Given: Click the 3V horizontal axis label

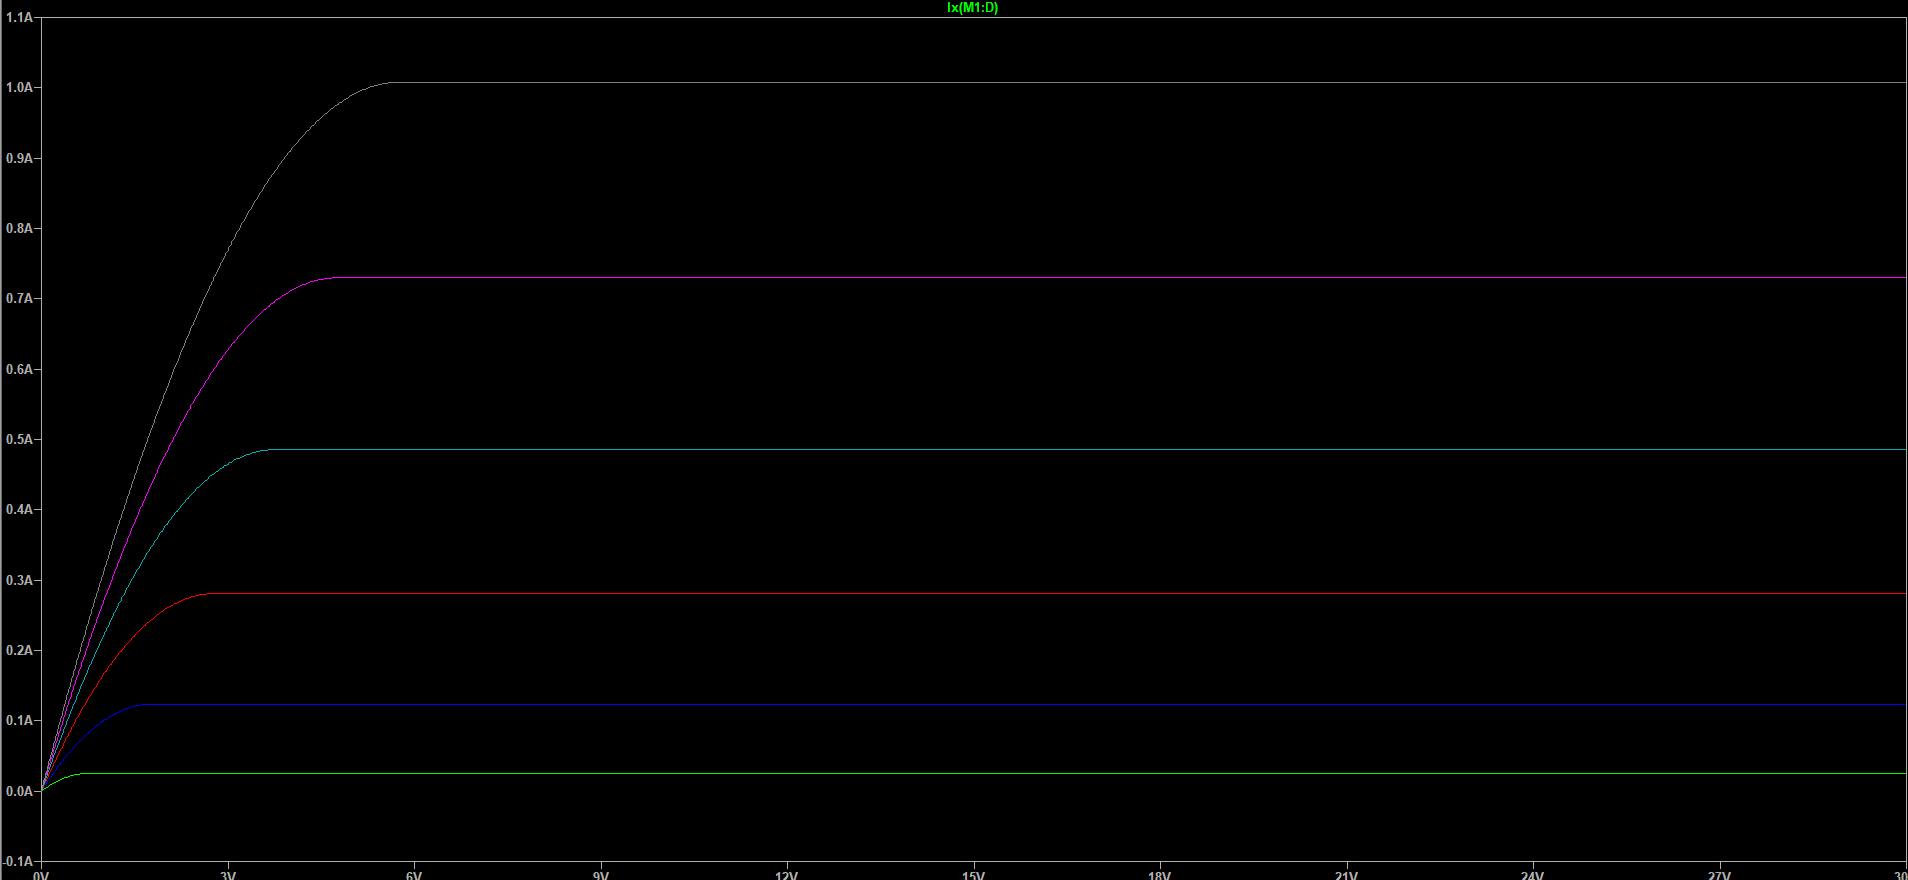Looking at the screenshot, I should 228,875.
